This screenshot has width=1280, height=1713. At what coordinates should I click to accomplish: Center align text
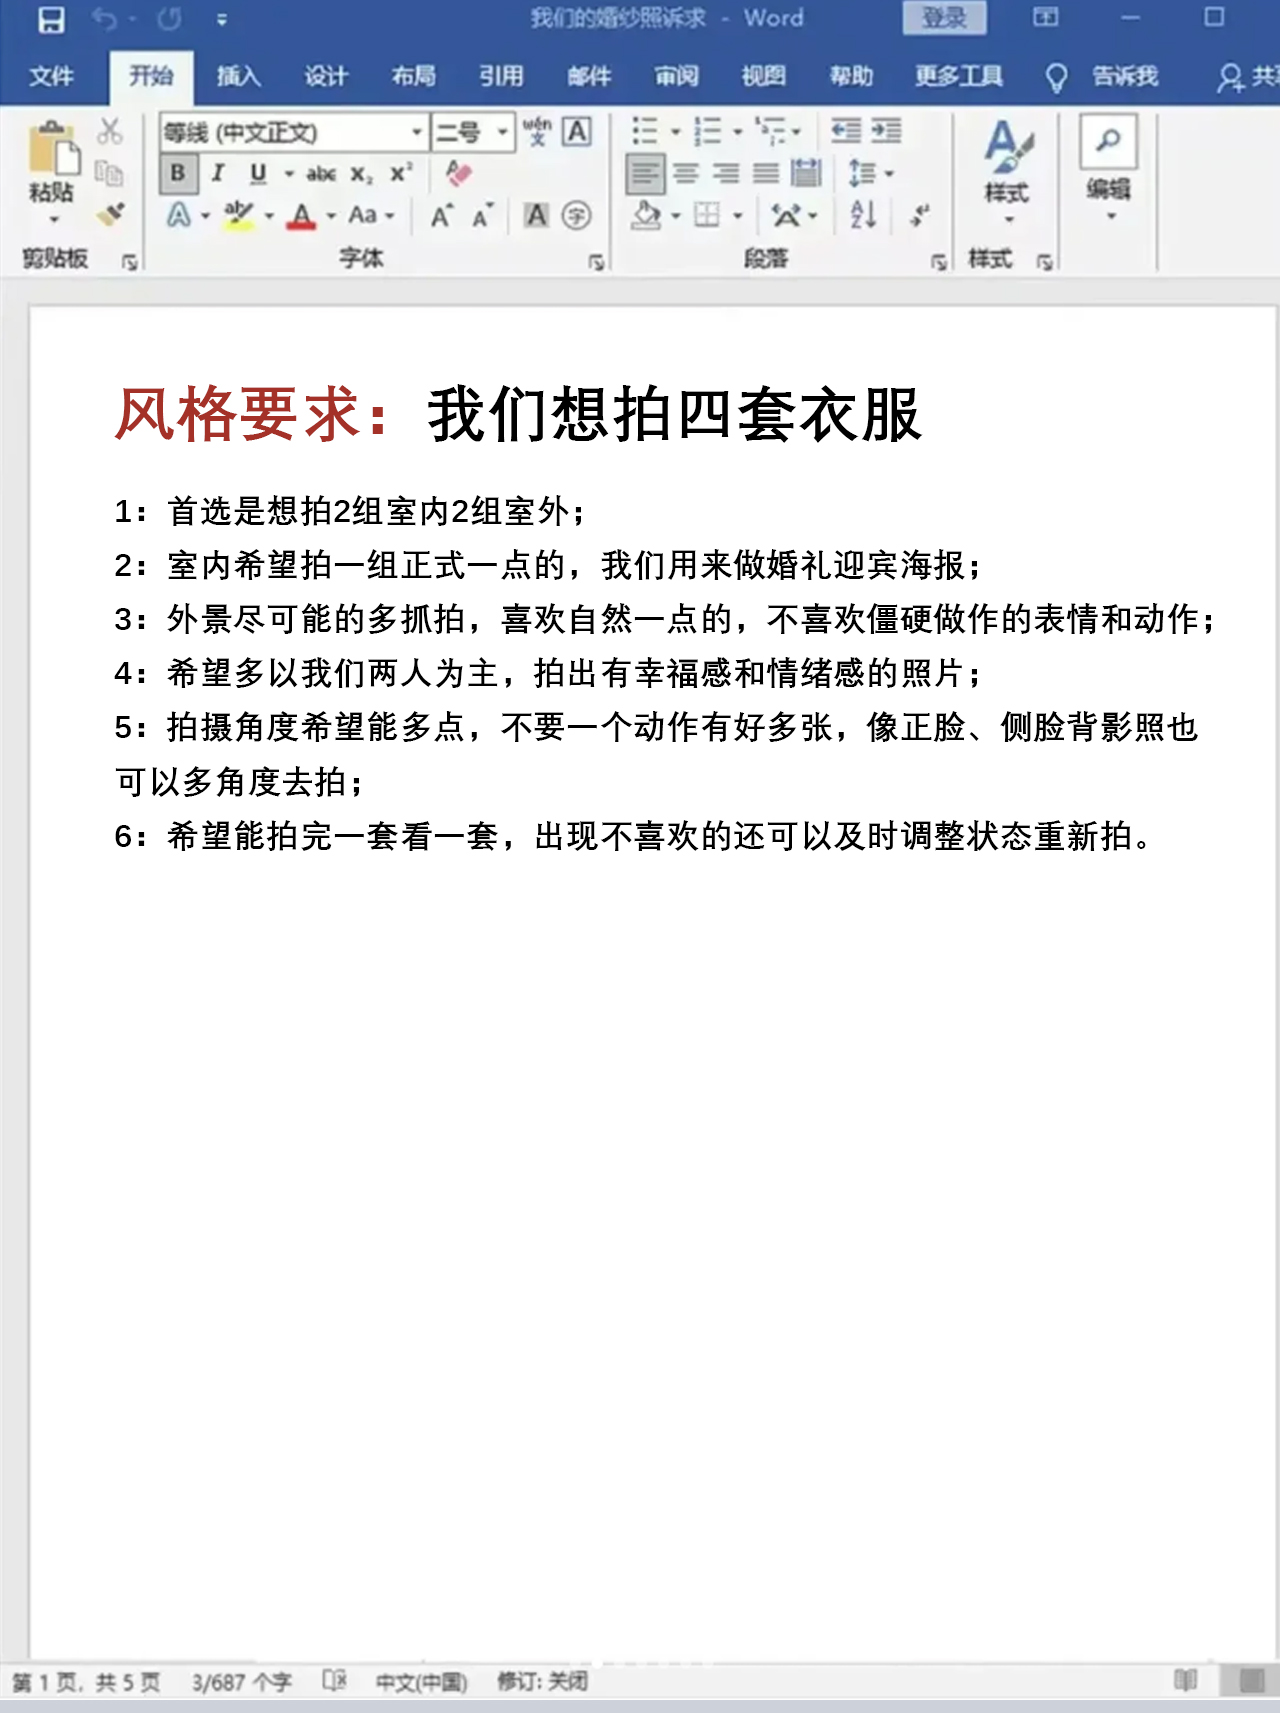(x=685, y=174)
